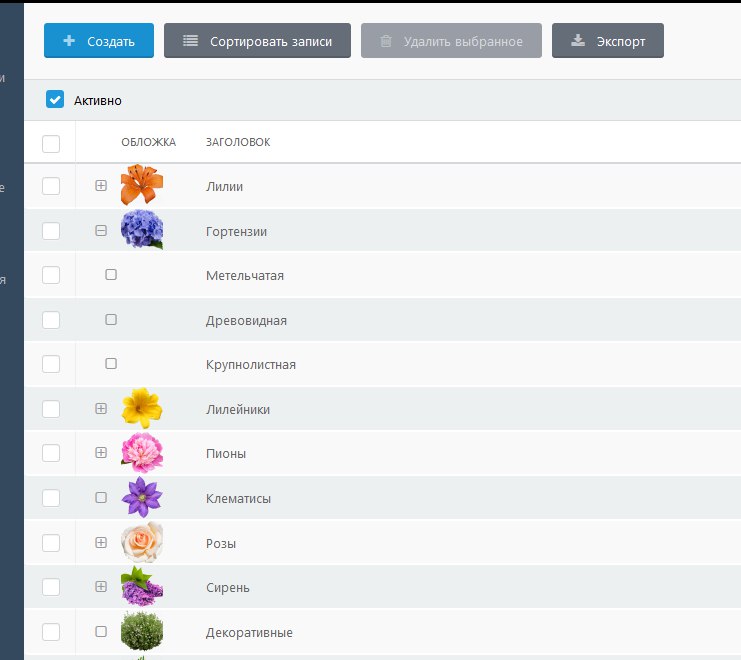Select the Сирень row checkbox

[x=51, y=587]
